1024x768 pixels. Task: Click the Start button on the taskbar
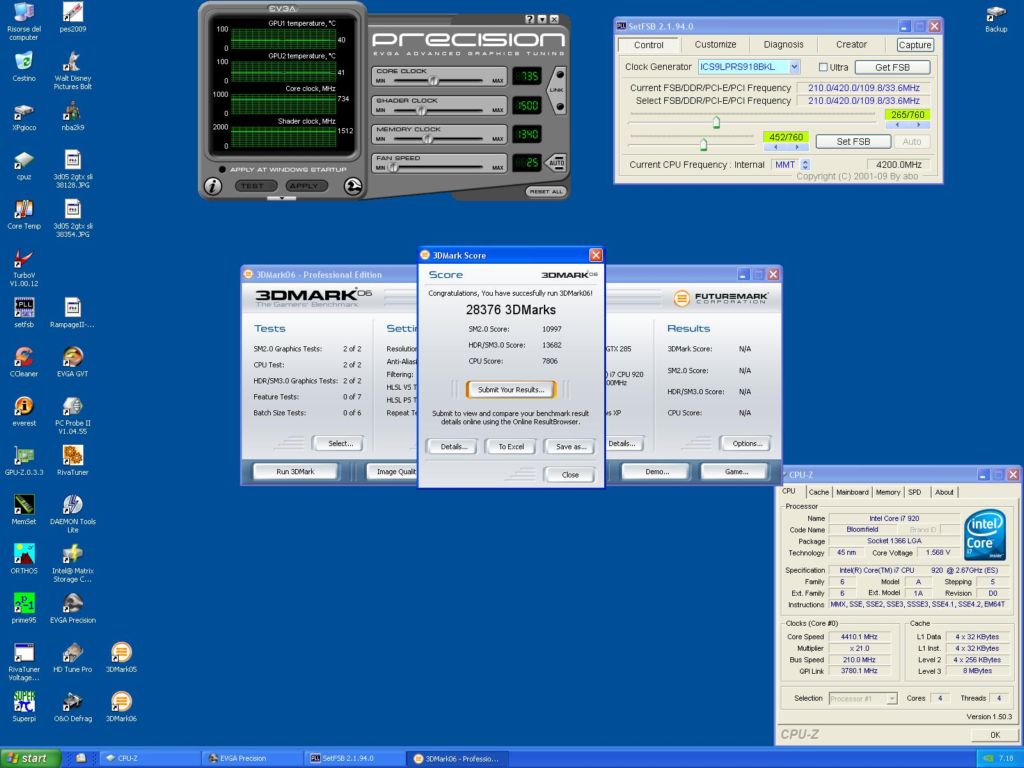click(x=30, y=758)
